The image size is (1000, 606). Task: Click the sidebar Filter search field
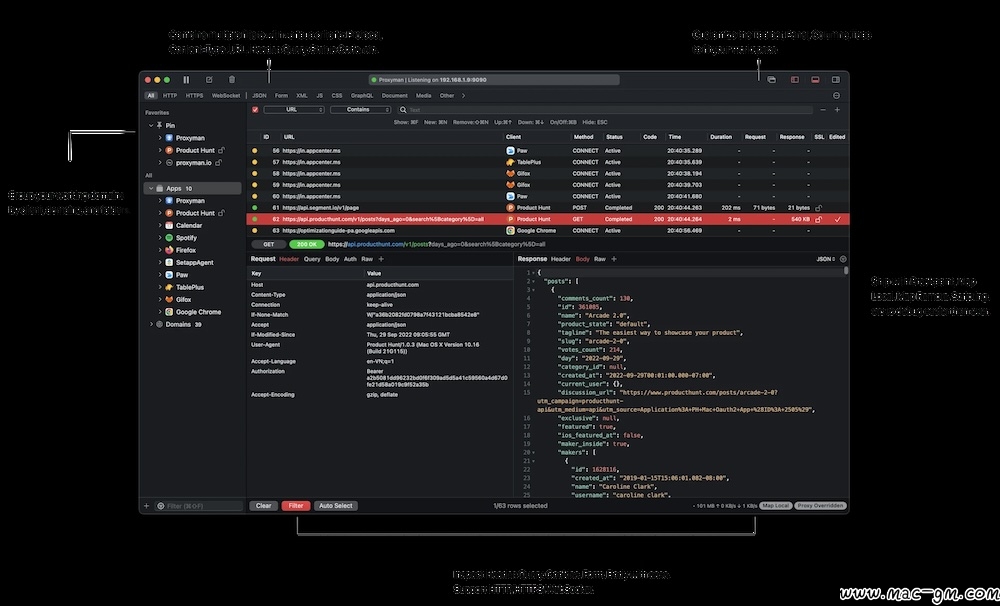coord(200,506)
